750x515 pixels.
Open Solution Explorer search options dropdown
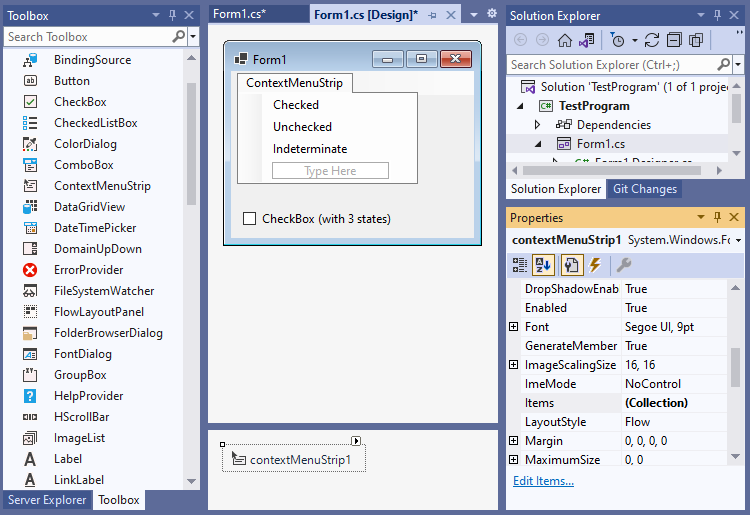tap(738, 64)
